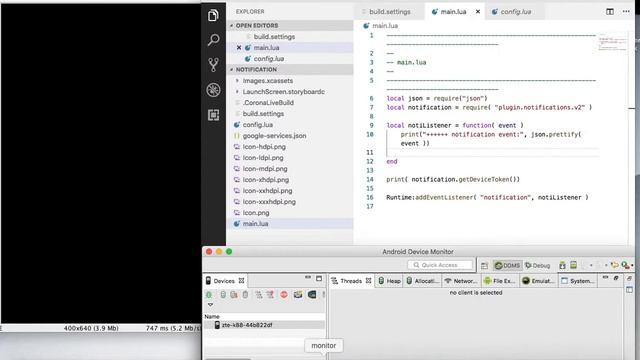The height and width of the screenshot is (360, 640).
Task: Select main.lua at bottom of file tree
Action: click(x=291, y=224)
